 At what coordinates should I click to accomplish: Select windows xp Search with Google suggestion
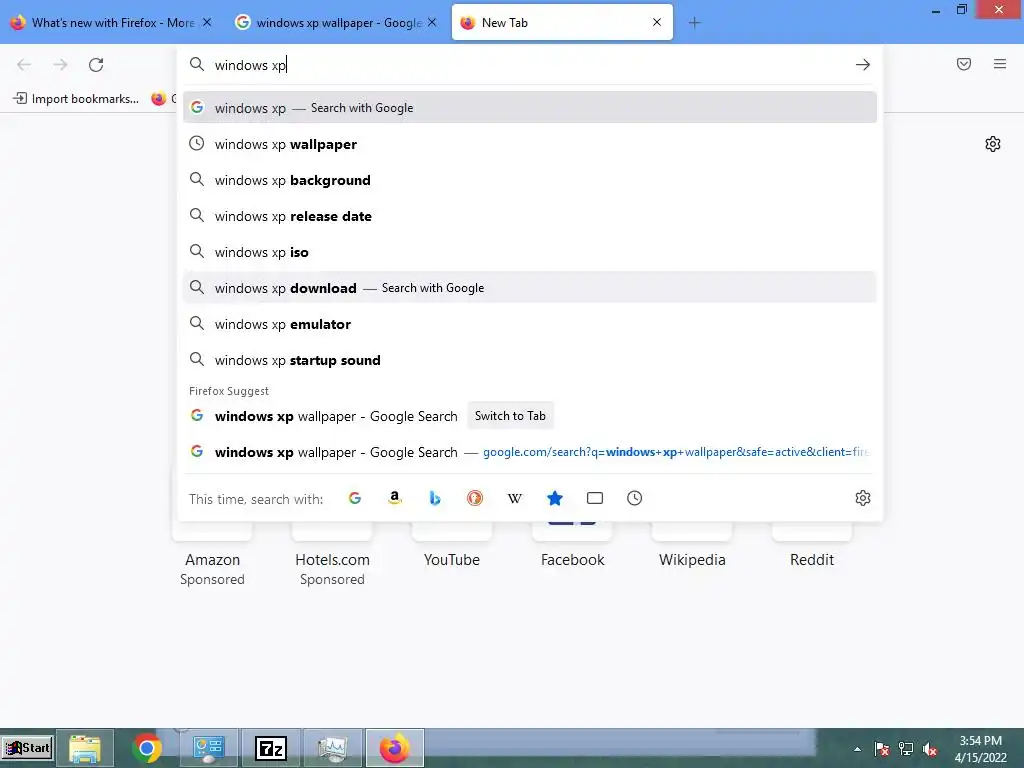(x=530, y=108)
